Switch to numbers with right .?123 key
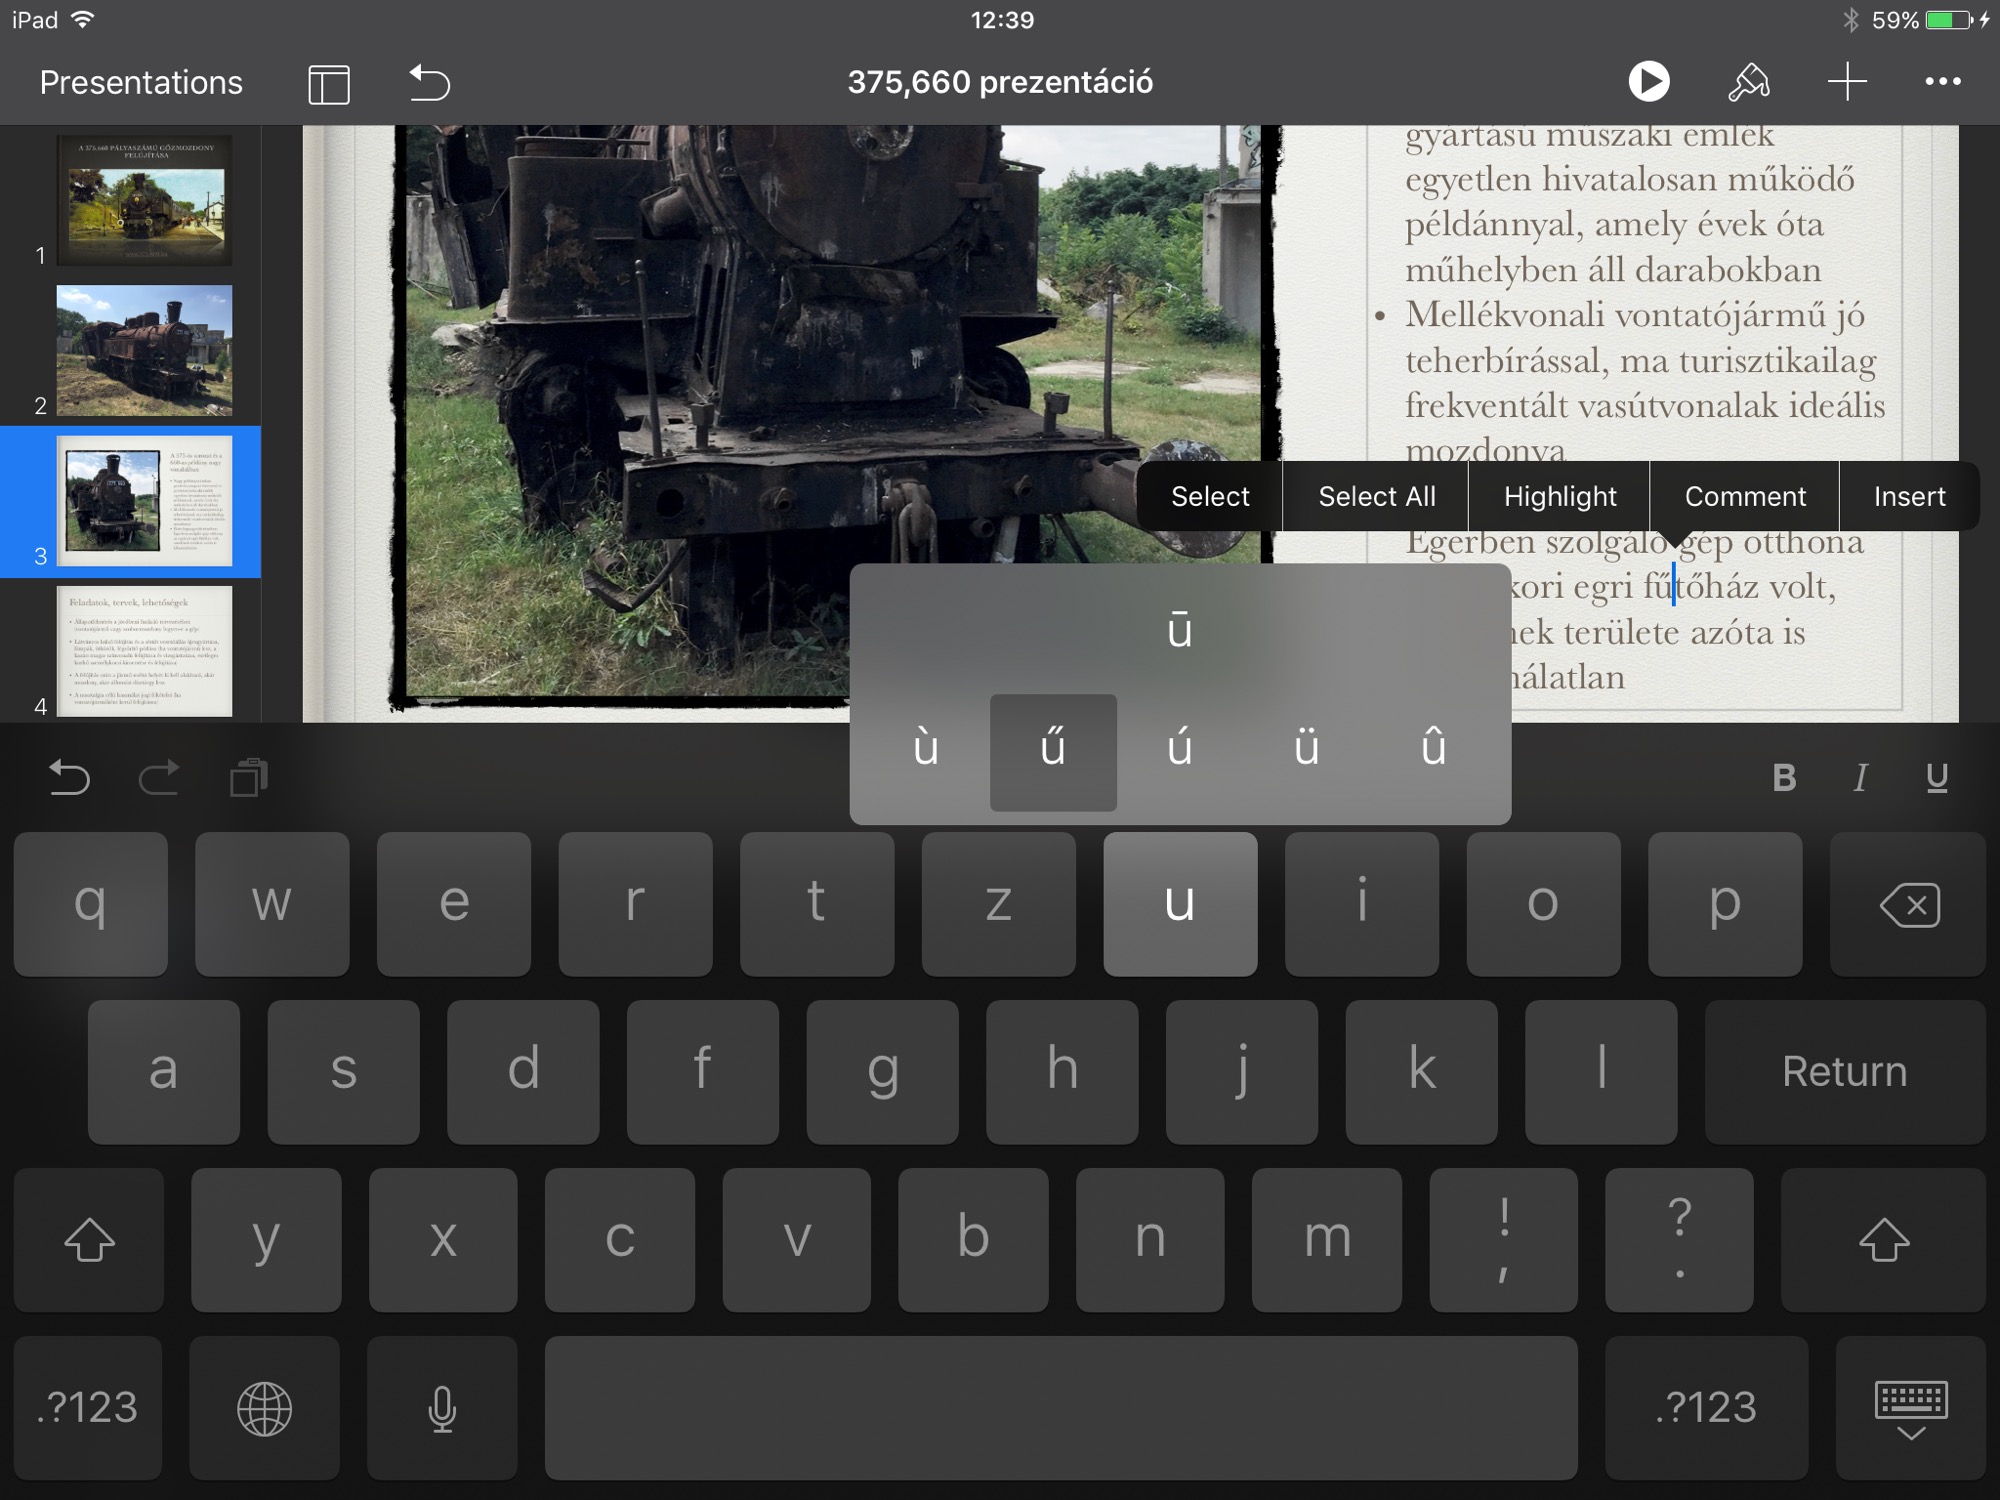Image resolution: width=2000 pixels, height=1500 pixels. 1706,1408
